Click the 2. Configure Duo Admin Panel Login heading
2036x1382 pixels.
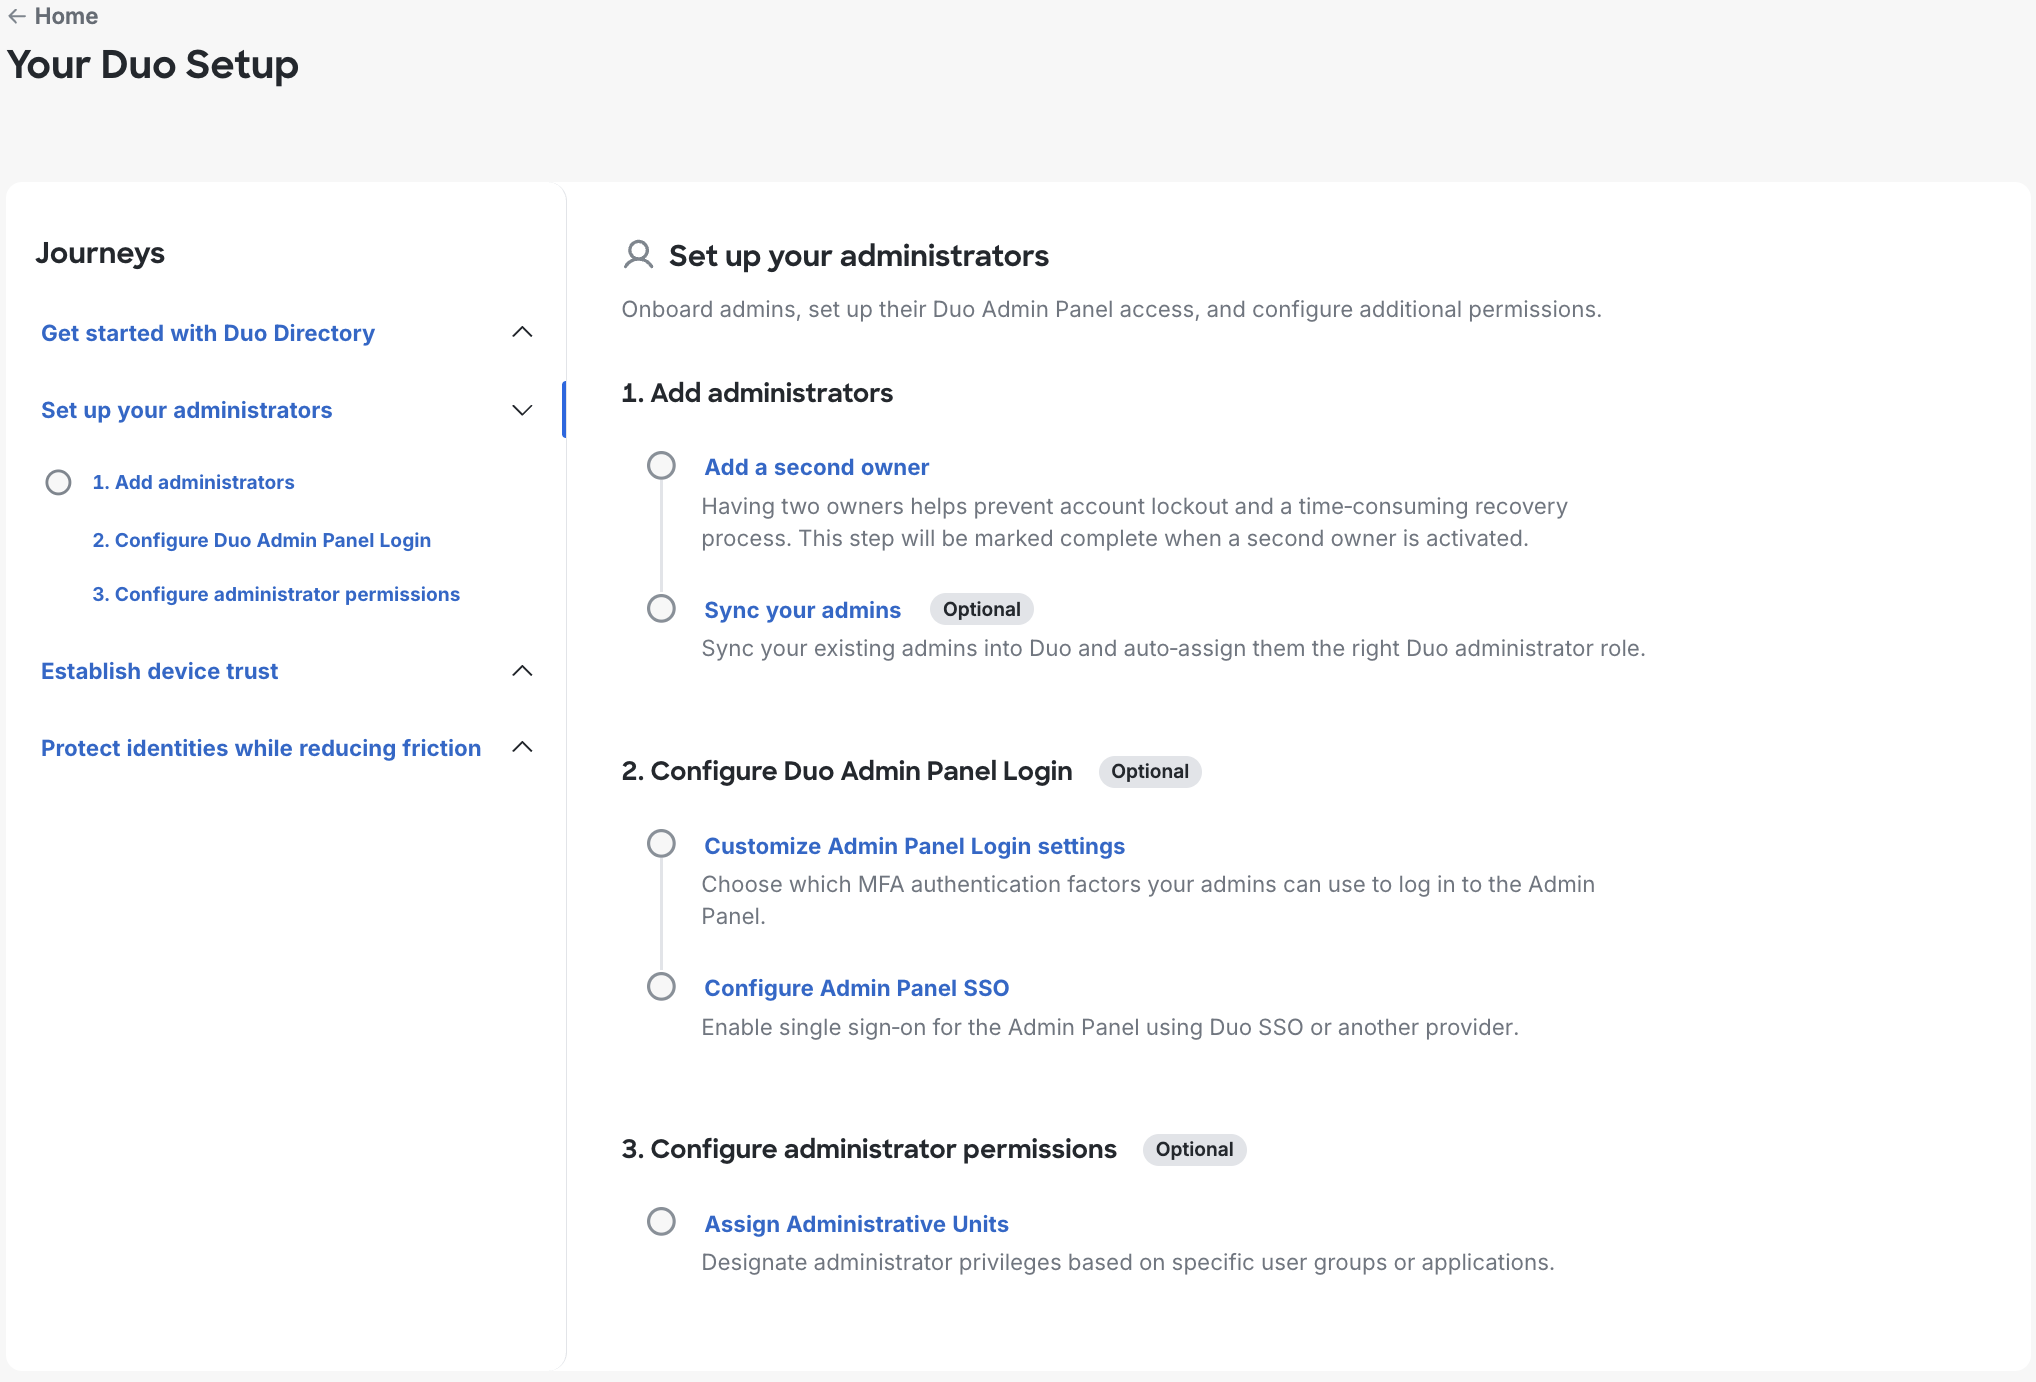click(x=847, y=771)
